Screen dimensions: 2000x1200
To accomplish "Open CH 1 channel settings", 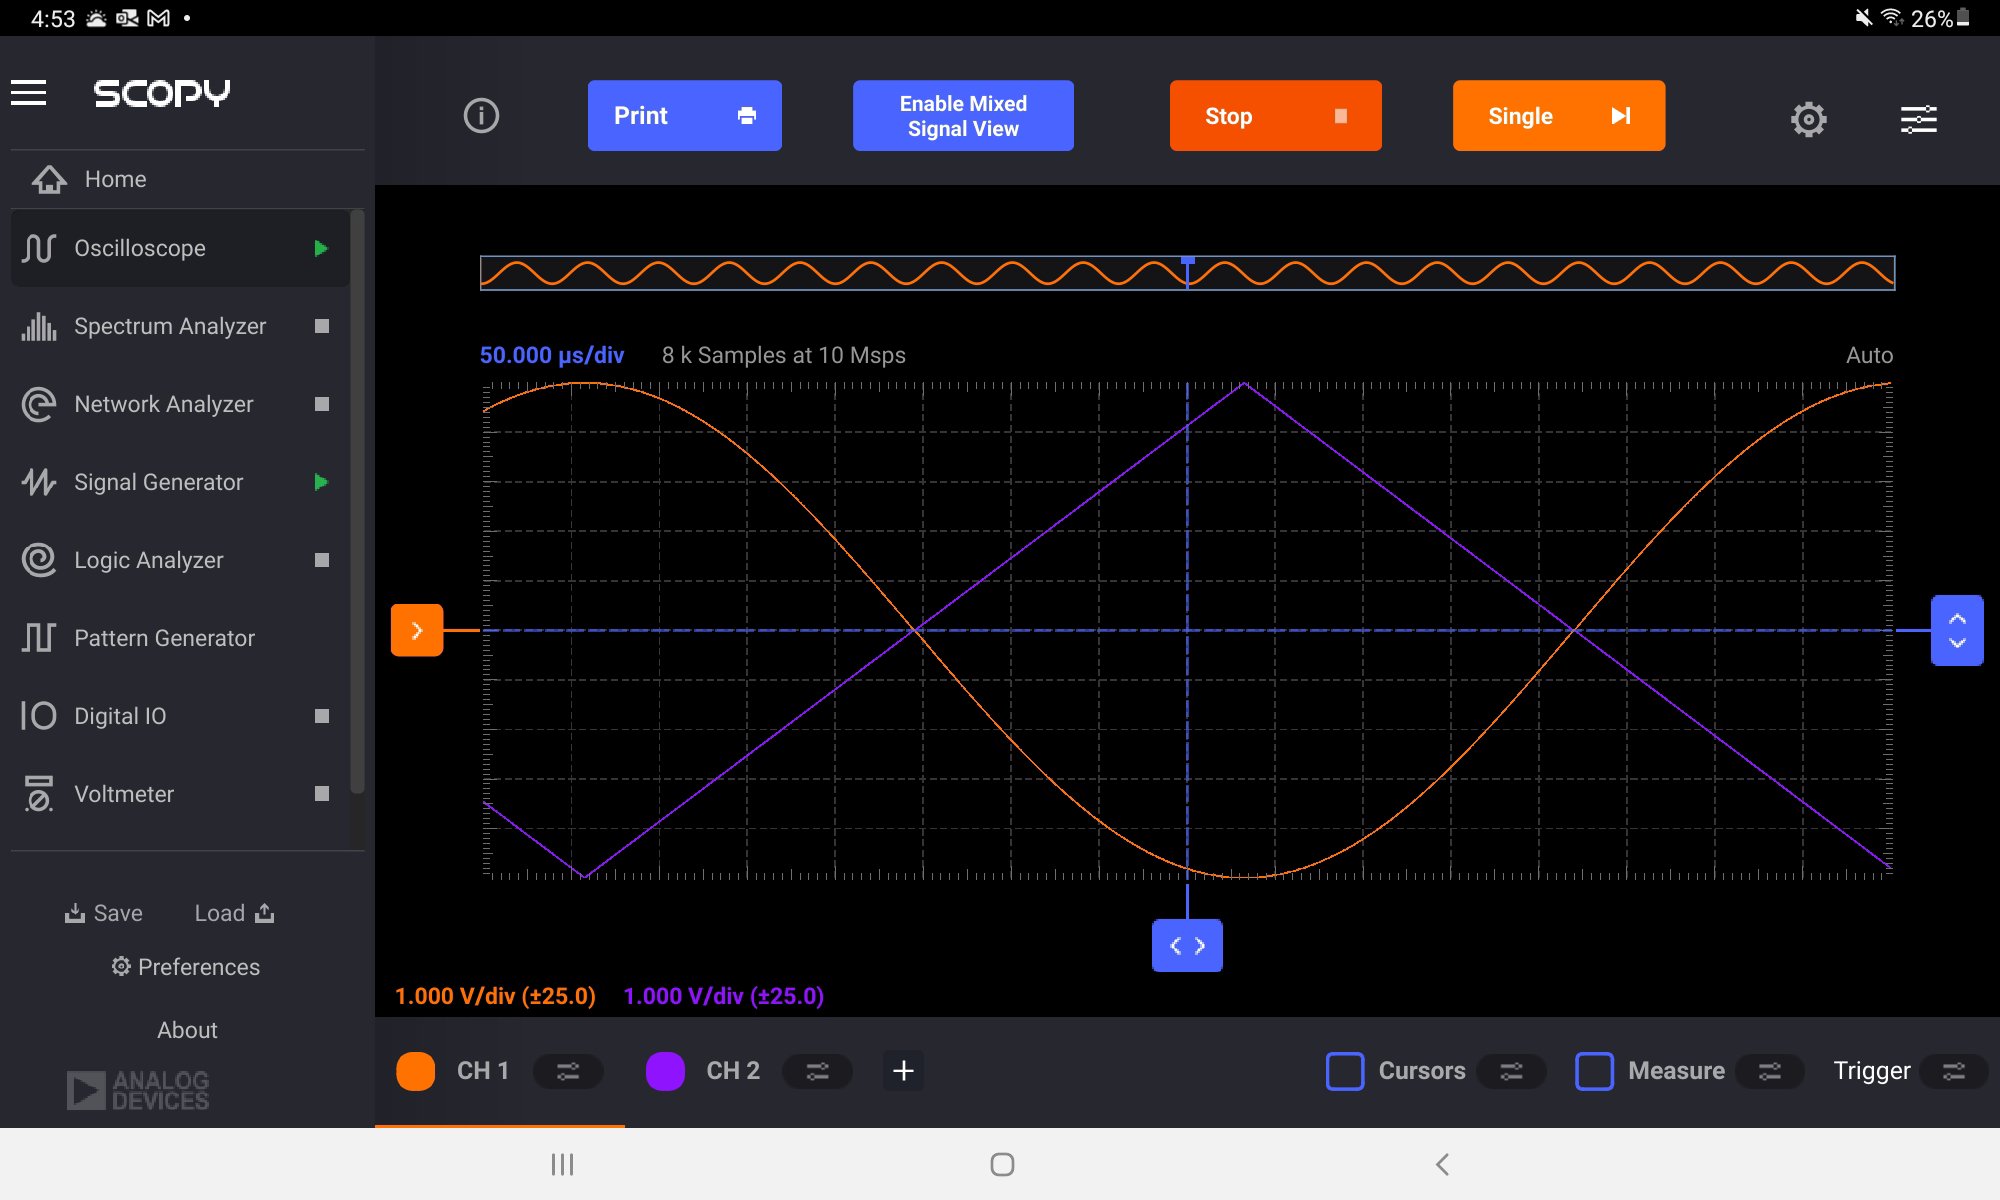I will click(568, 1070).
